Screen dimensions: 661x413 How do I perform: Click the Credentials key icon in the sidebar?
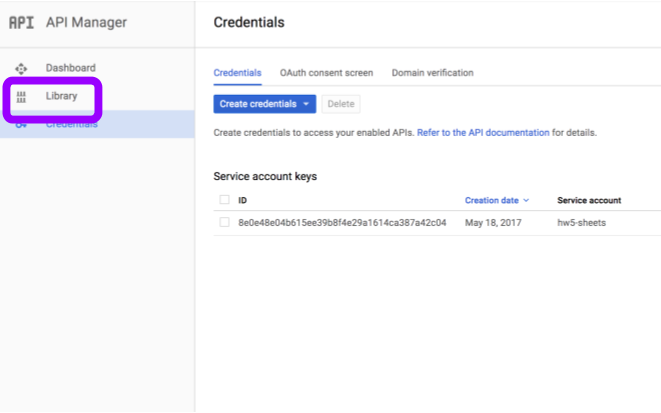pos(21,125)
